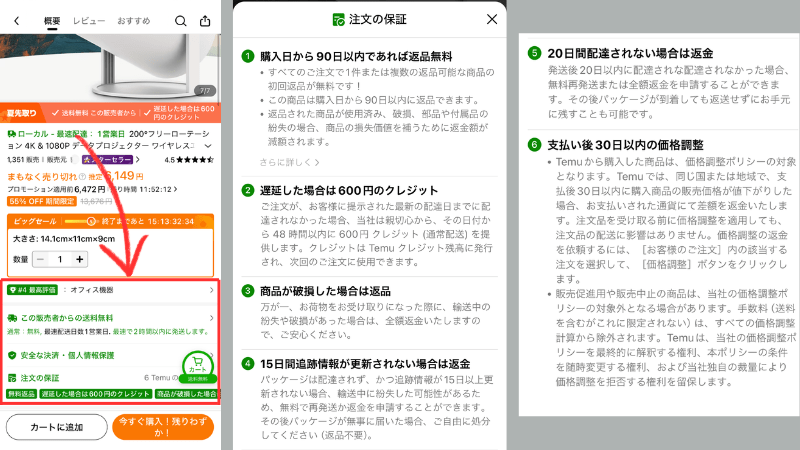Tap the カートに追加 button
The image size is (800, 450).
(57, 427)
